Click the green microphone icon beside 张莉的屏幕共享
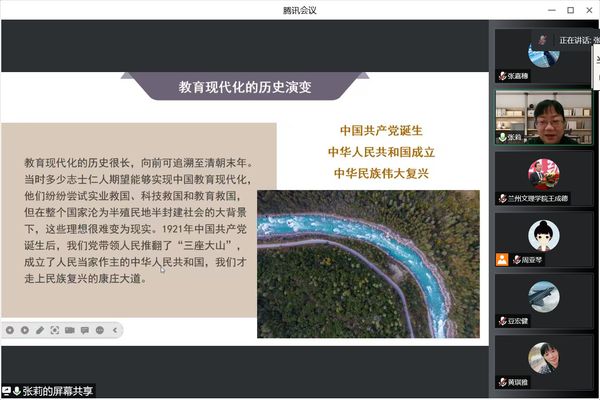Screen dimensions: 600x400 coord(17,391)
